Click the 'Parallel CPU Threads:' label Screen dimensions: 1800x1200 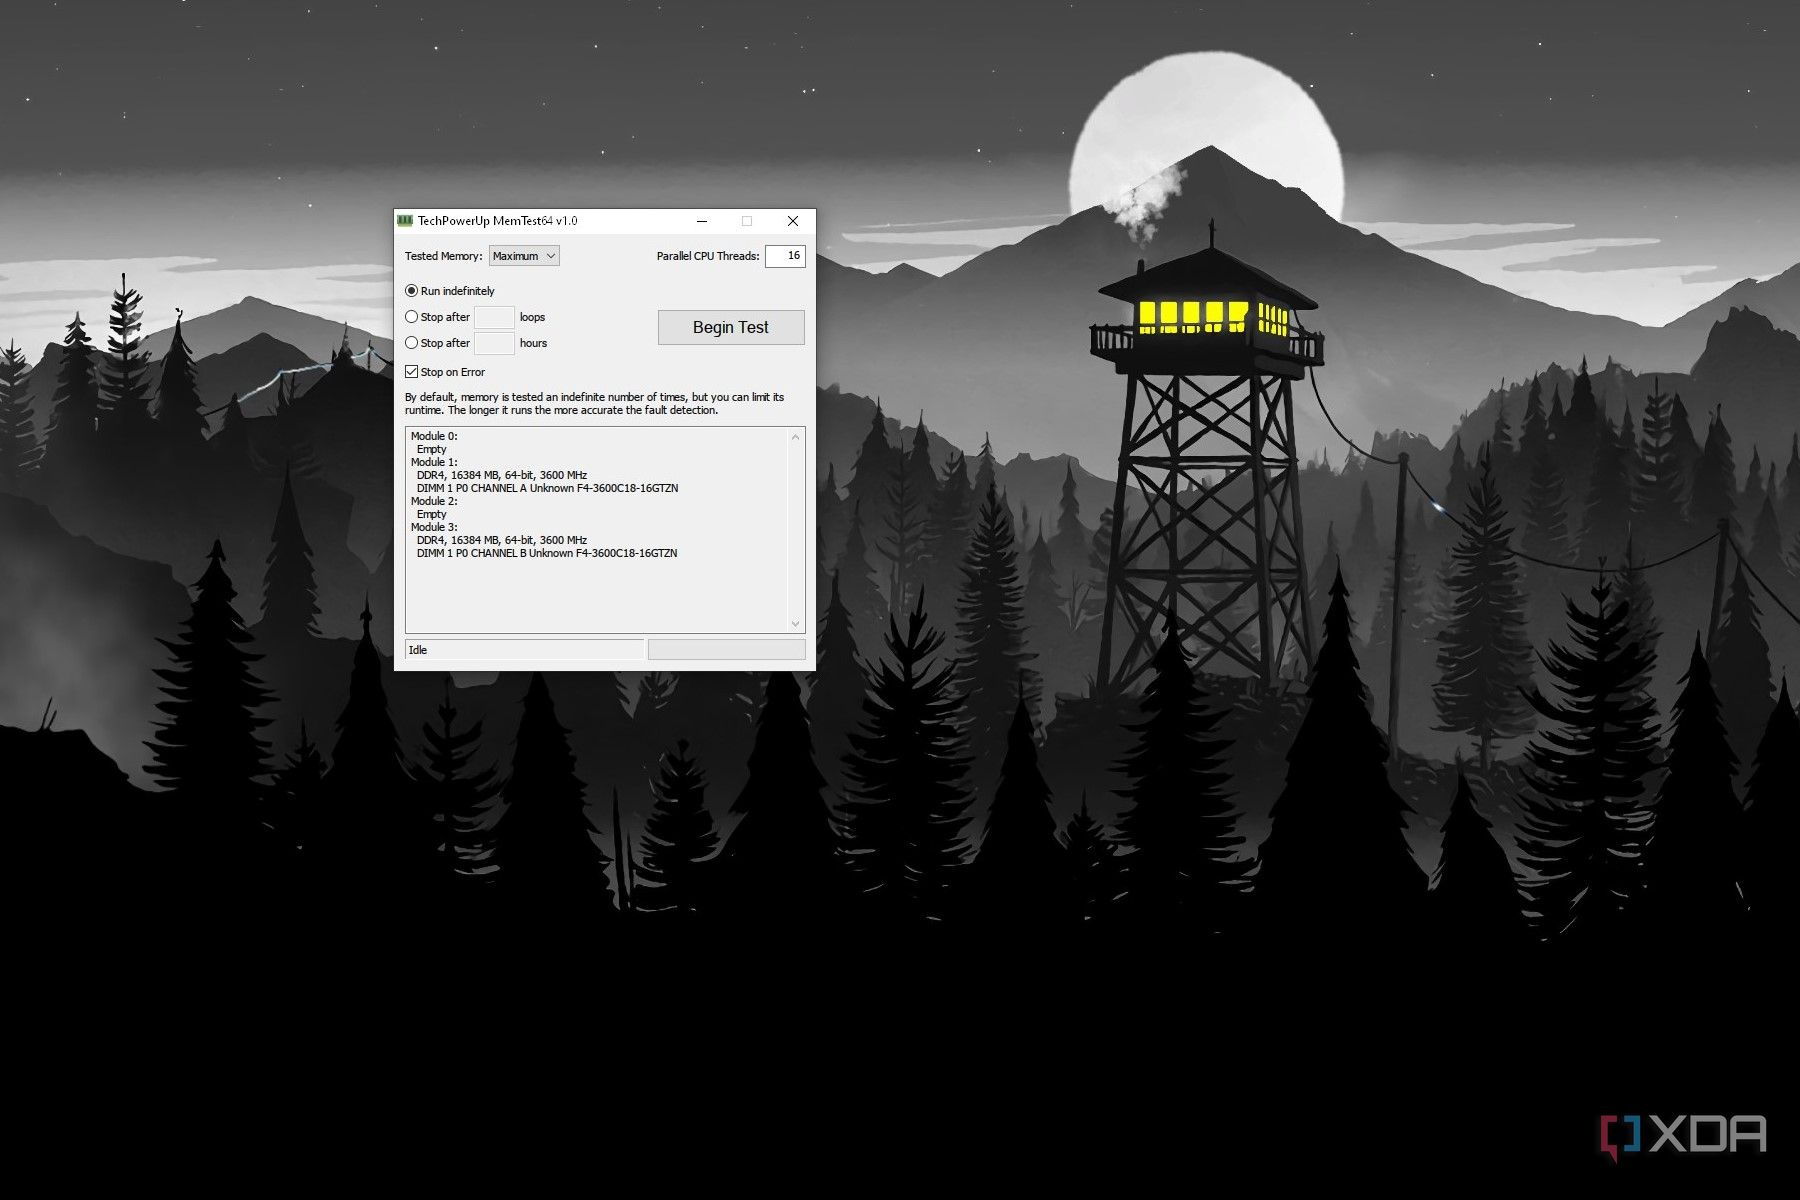[x=708, y=256]
